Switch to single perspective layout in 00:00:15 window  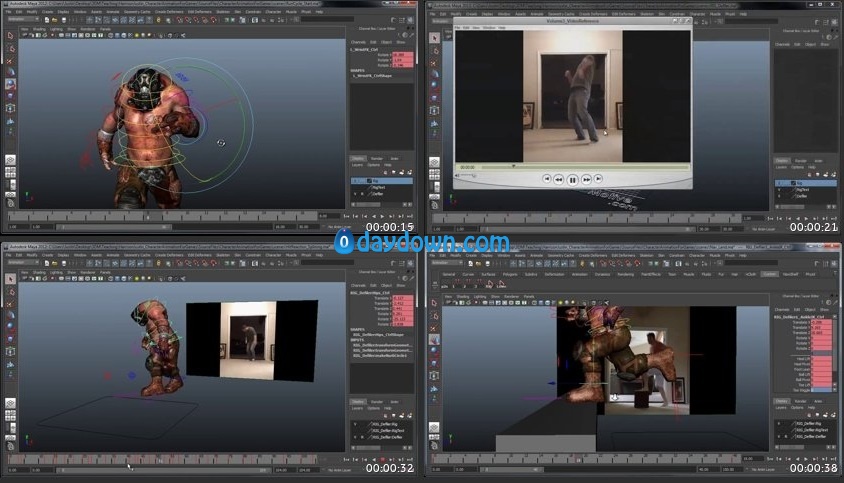pyautogui.click(x=10, y=160)
